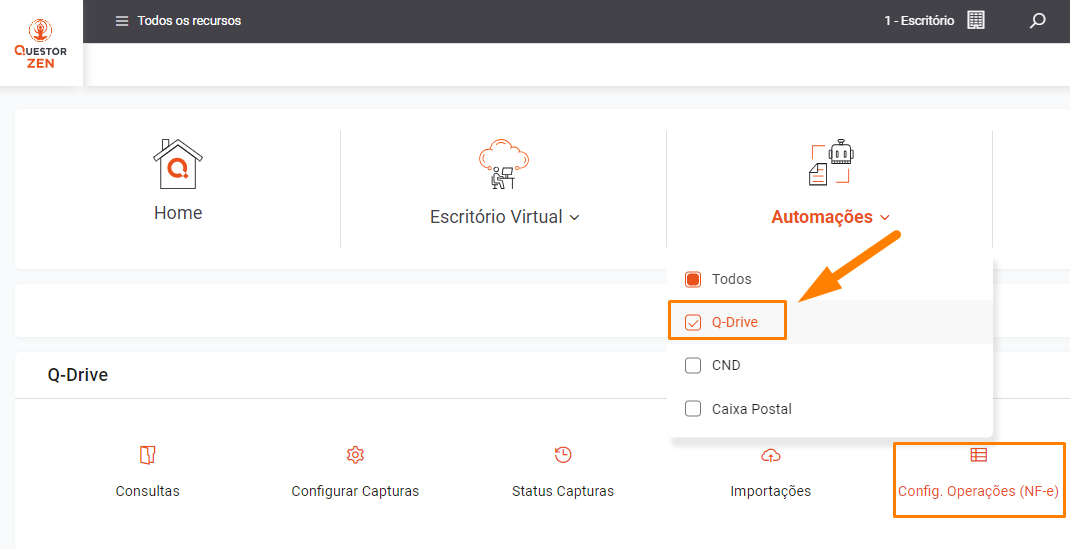Open Status Capturas
The width and height of the screenshot is (1070, 549).
click(563, 491)
